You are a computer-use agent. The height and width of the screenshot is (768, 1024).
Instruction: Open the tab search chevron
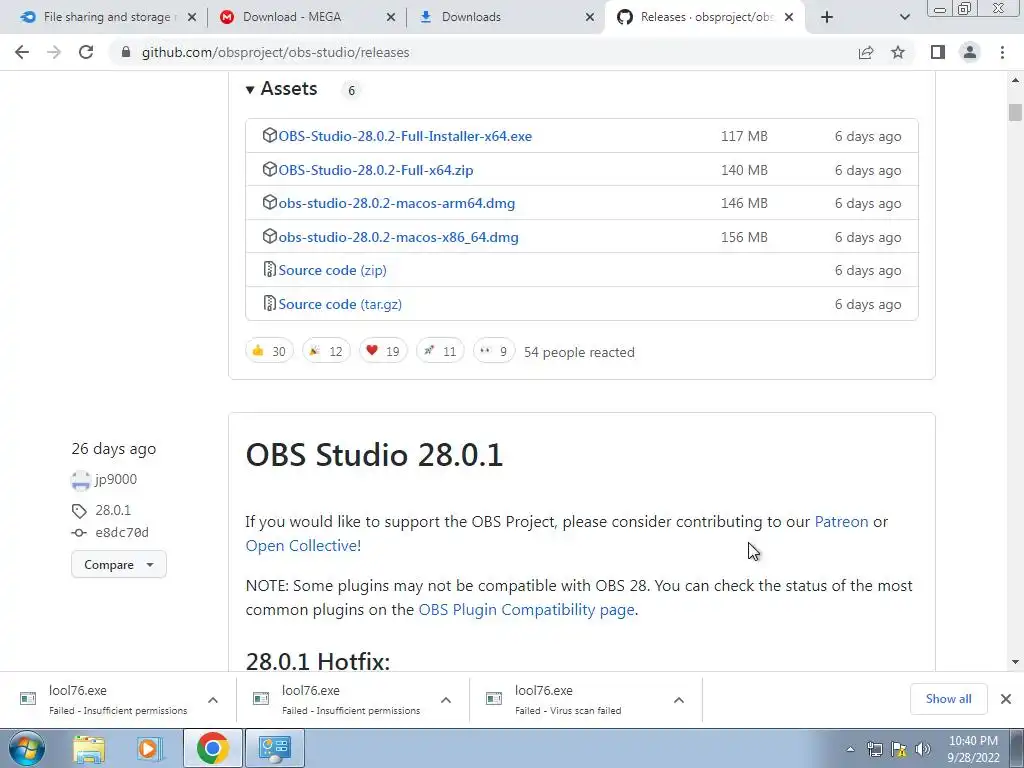904,17
